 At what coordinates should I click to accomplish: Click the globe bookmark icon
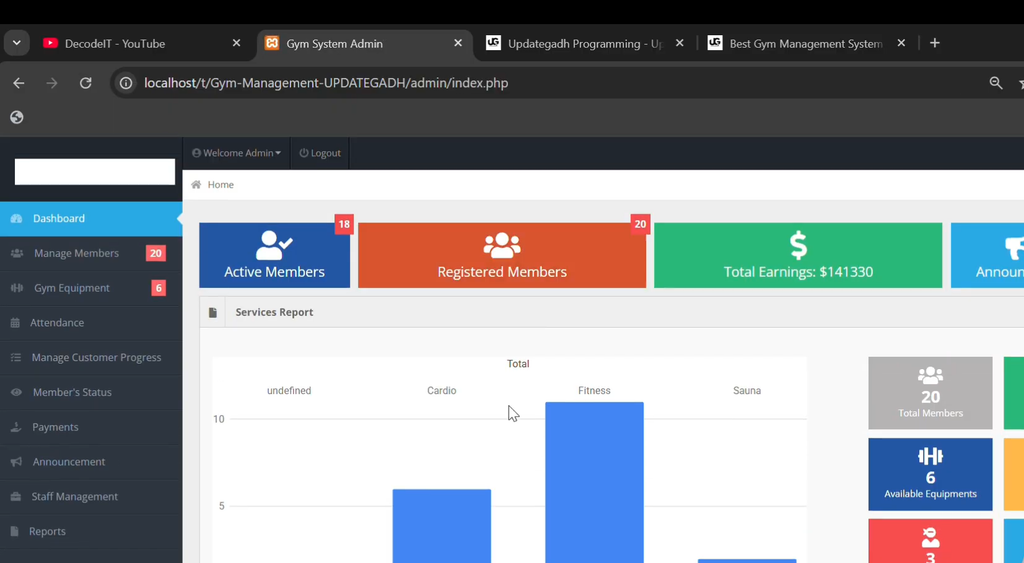tap(17, 117)
